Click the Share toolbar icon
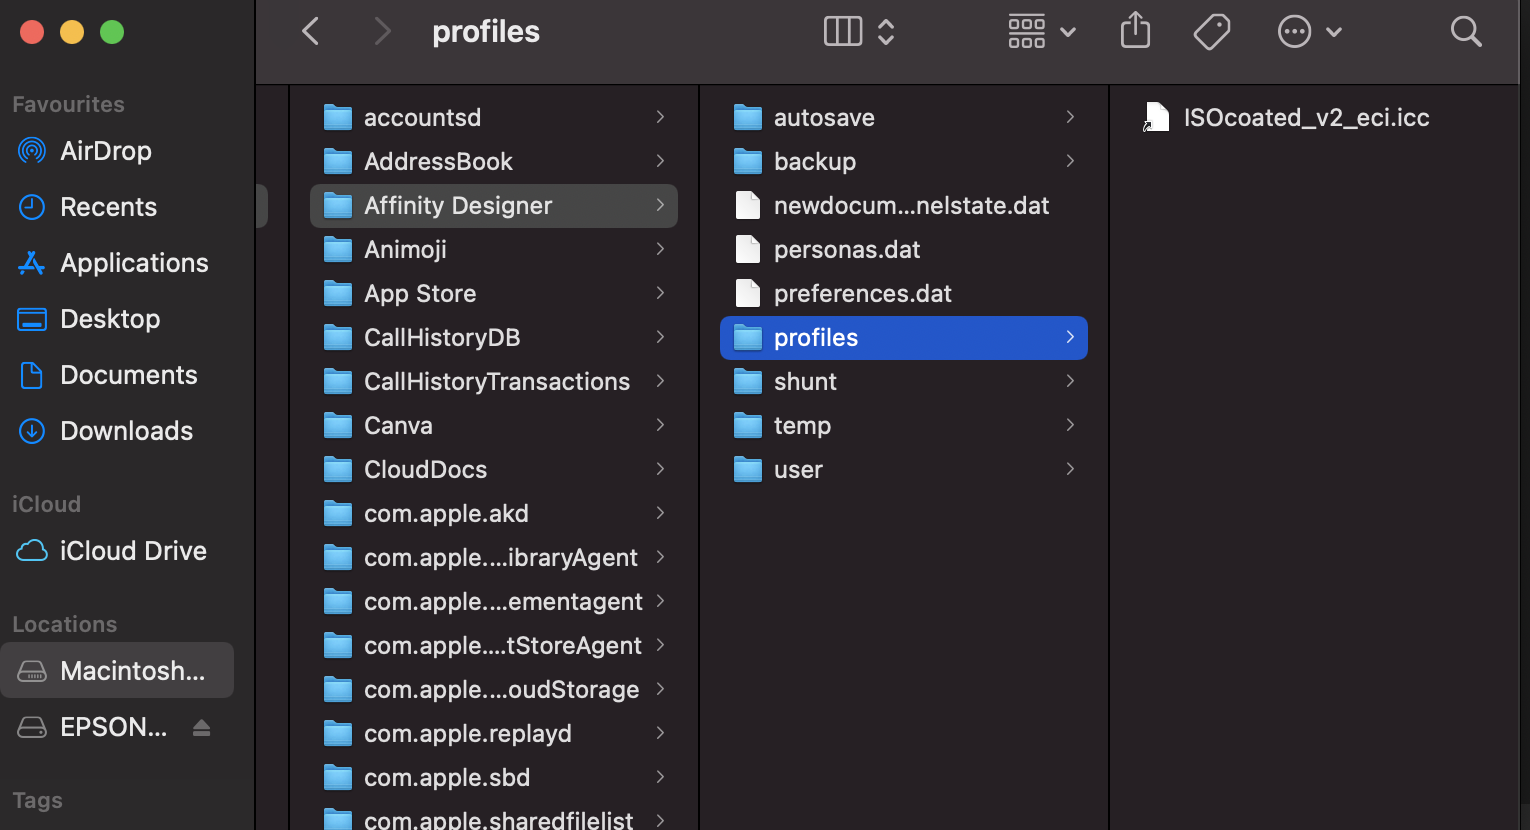The width and height of the screenshot is (1530, 830). (x=1135, y=31)
